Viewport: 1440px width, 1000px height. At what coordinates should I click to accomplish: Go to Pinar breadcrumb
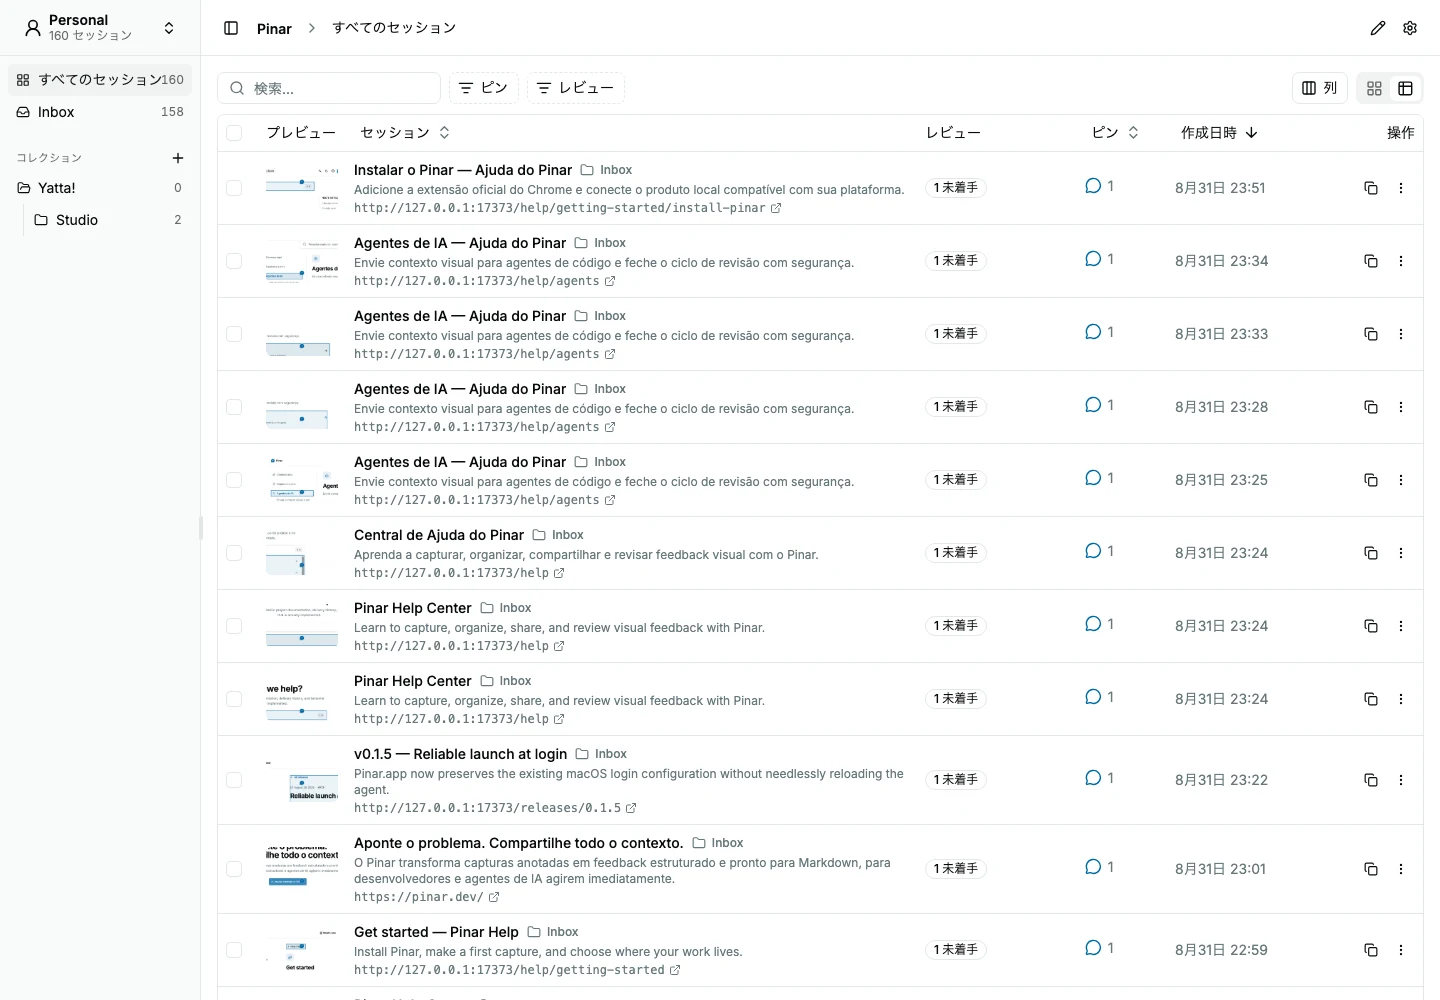coord(274,28)
